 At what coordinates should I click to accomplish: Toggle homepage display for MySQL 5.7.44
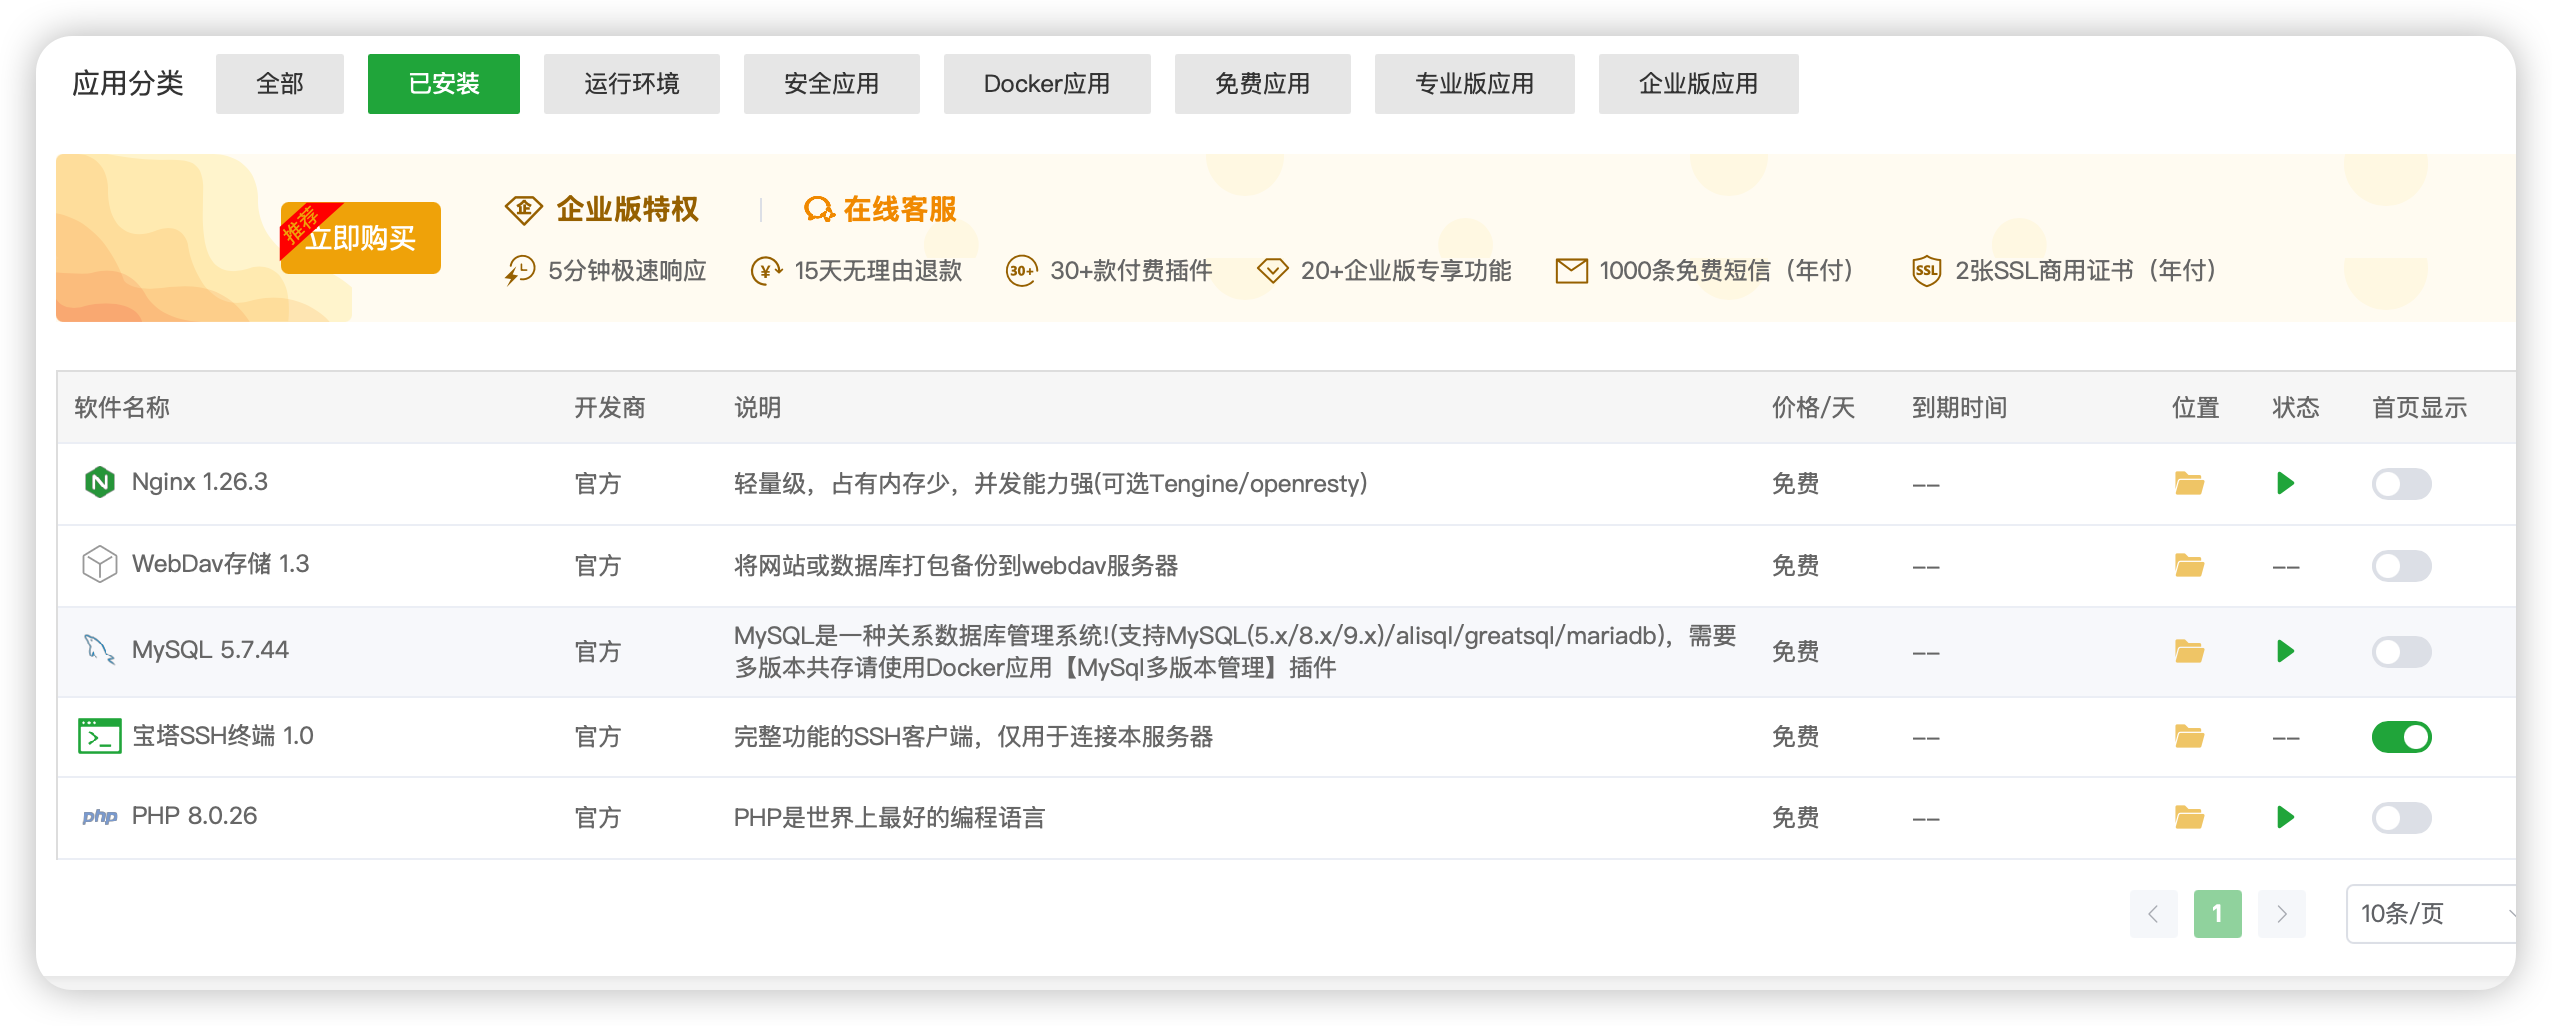click(2401, 652)
